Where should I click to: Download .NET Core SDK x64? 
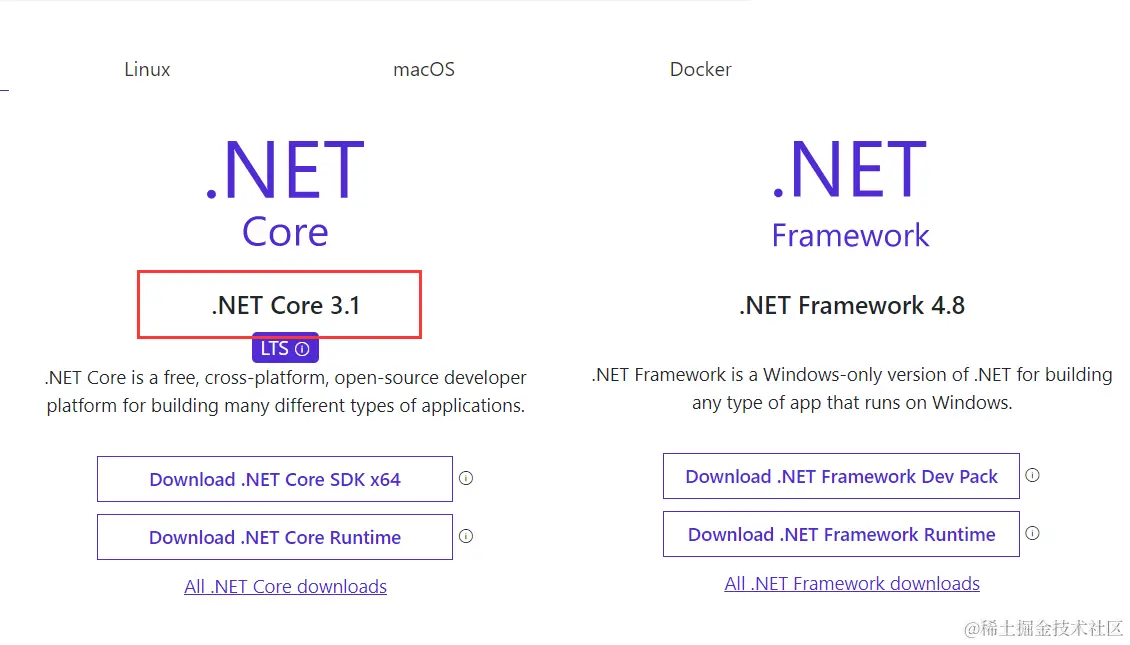[275, 479]
